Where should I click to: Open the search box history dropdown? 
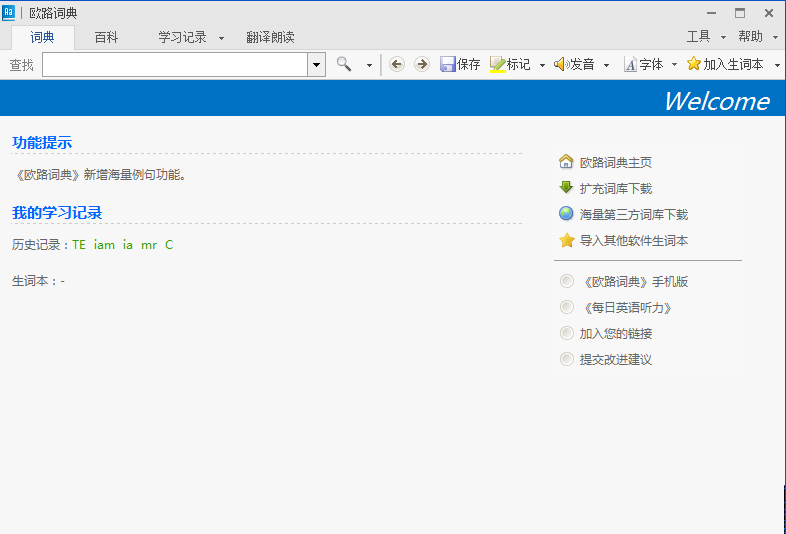(316, 65)
